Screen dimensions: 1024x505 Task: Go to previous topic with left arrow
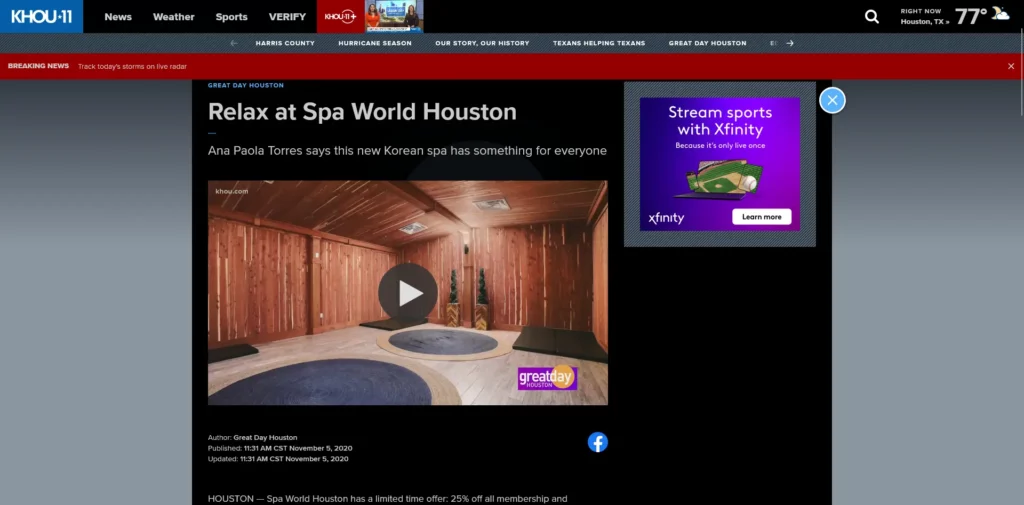[x=234, y=43]
